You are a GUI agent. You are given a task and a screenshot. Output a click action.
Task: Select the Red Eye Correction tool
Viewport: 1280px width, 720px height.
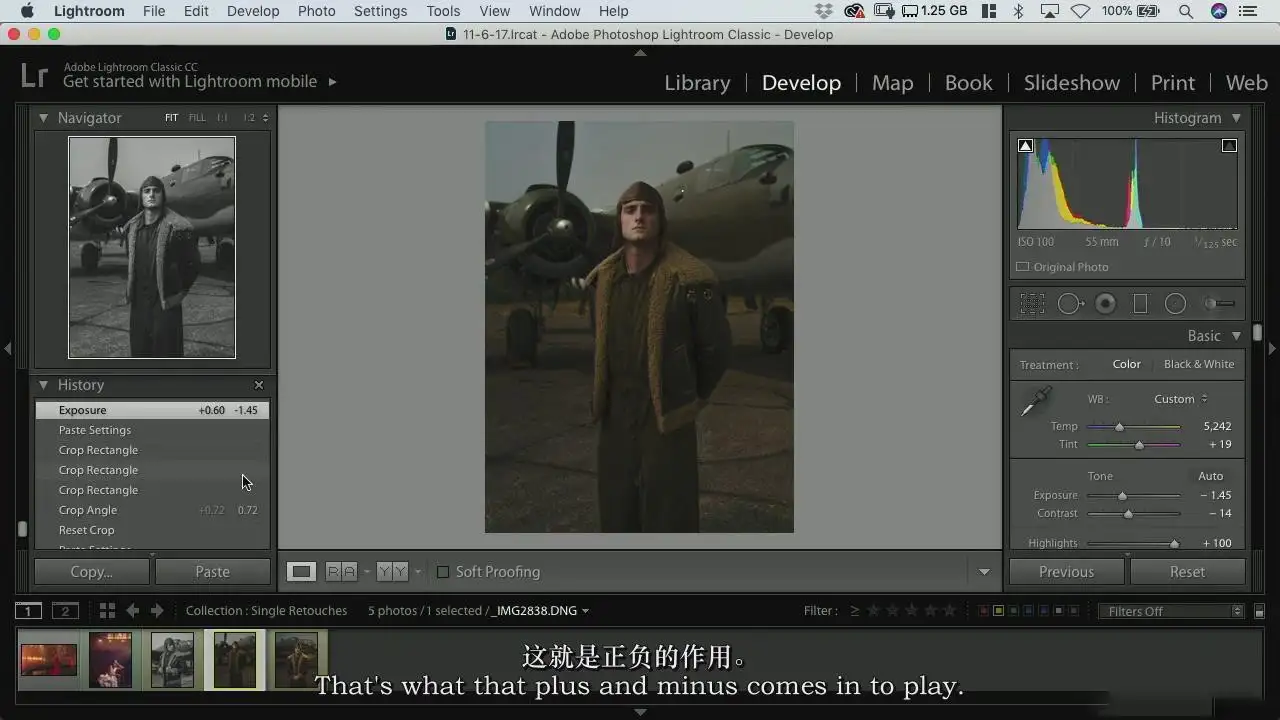(1105, 303)
